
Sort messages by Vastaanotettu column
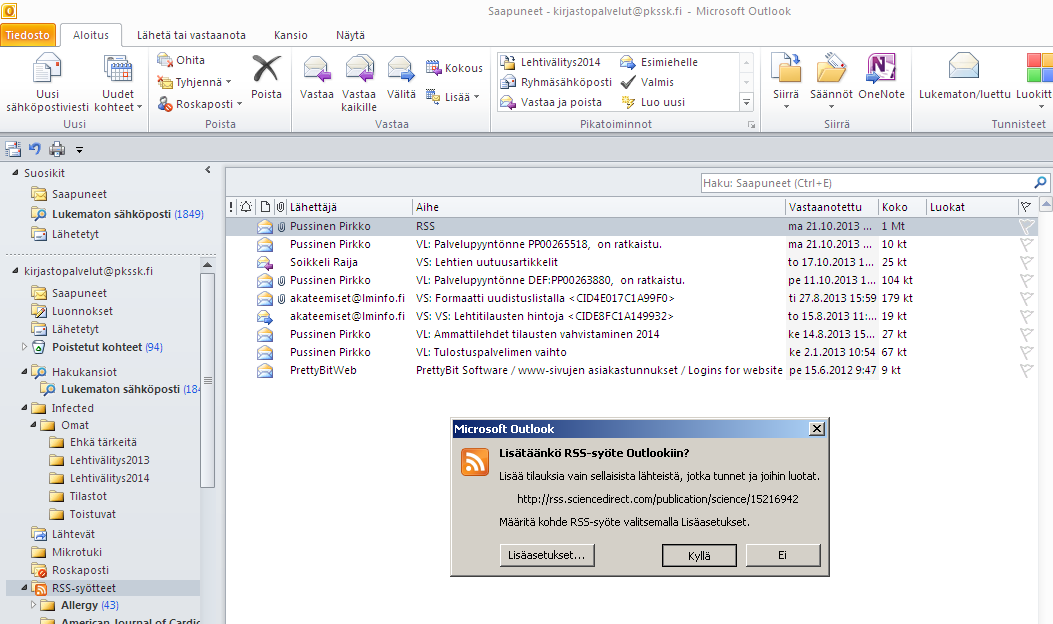pos(831,207)
